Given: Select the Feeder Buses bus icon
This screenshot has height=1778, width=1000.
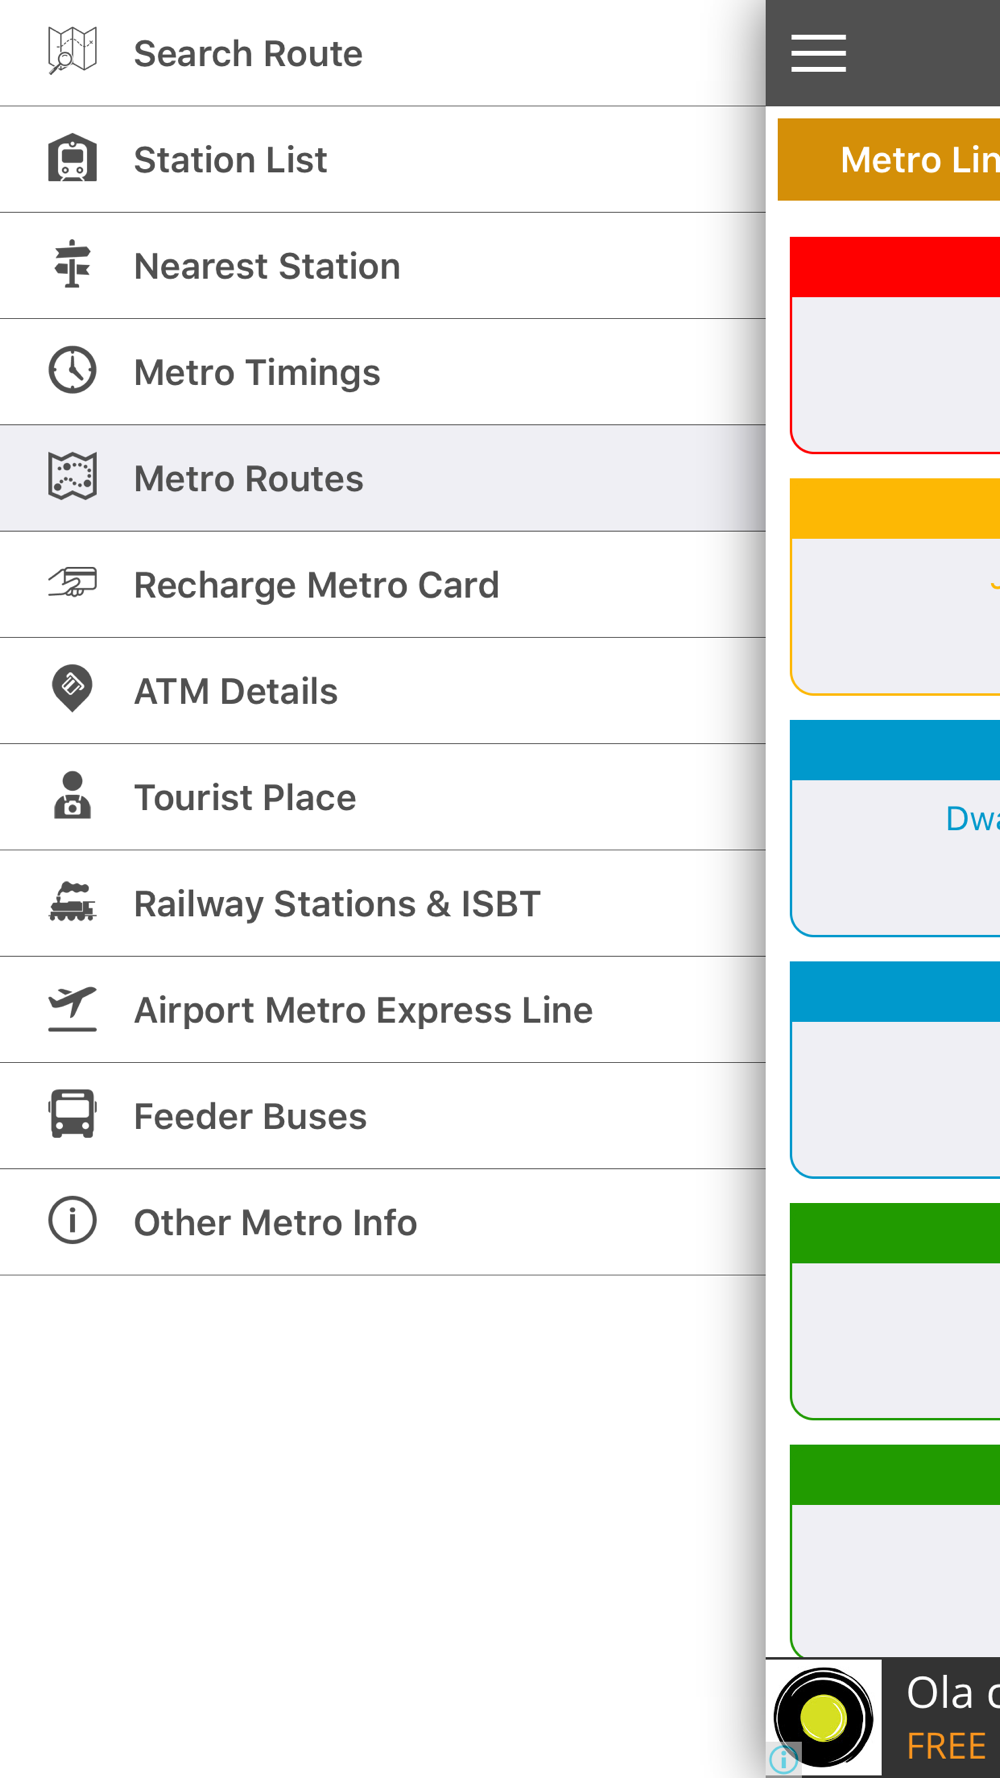Looking at the screenshot, I should pyautogui.click(x=72, y=1114).
